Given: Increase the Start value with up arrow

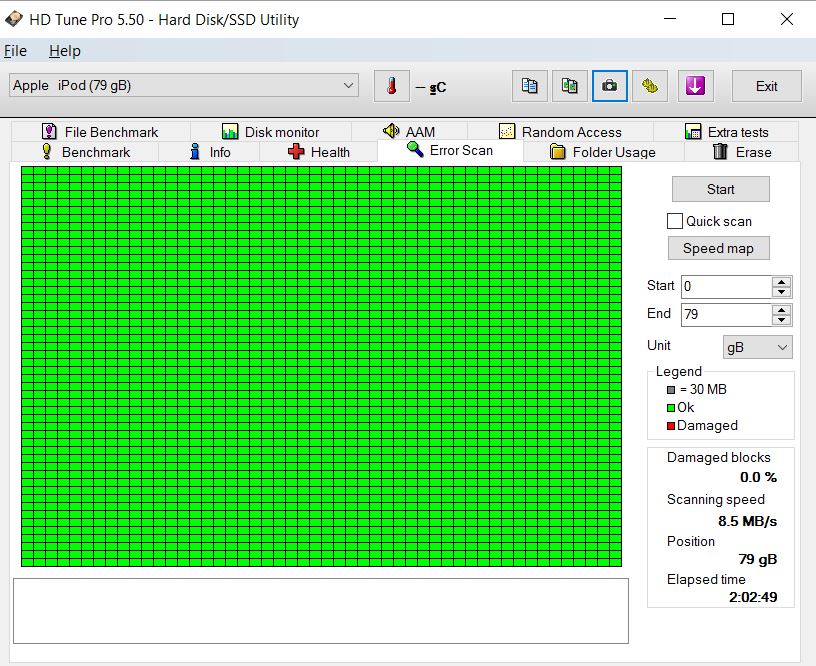Looking at the screenshot, I should coord(781,281).
